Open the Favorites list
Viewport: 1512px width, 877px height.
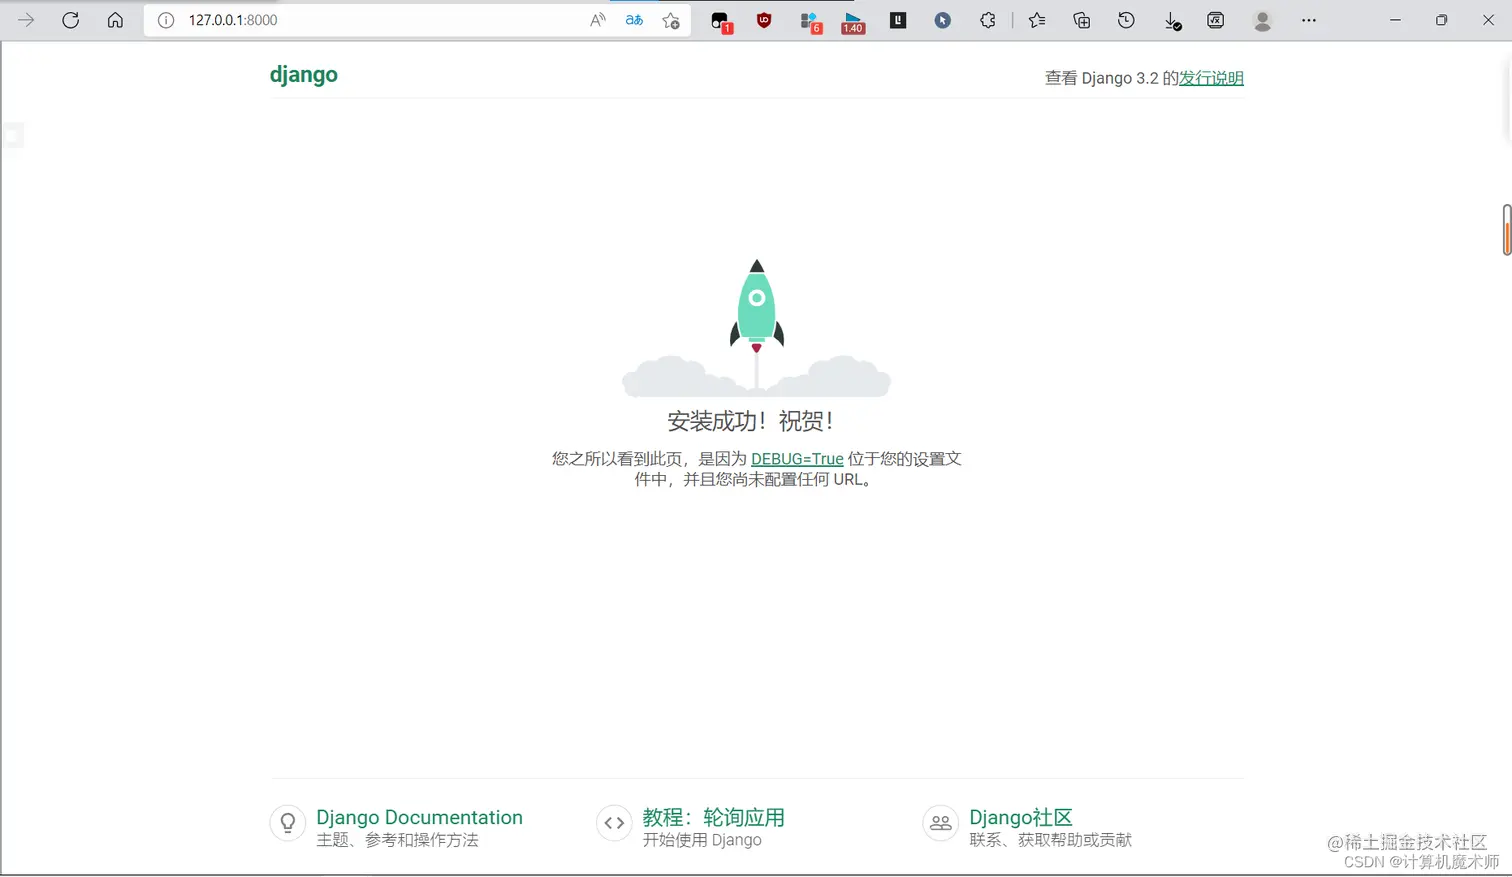(x=1036, y=20)
